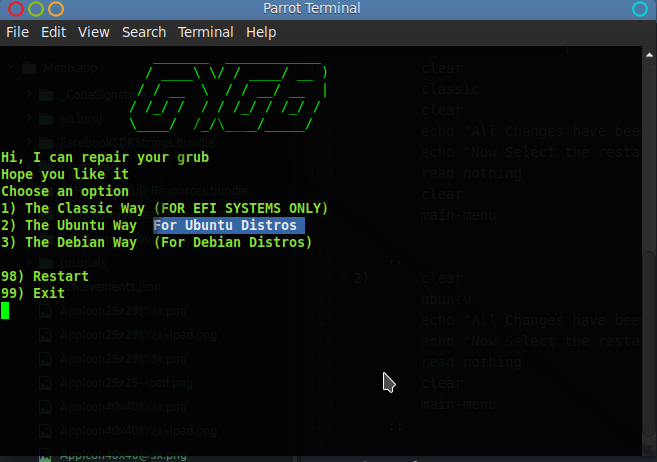The height and width of the screenshot is (462, 657).
Task: Open the Terminal menu
Action: (206, 32)
